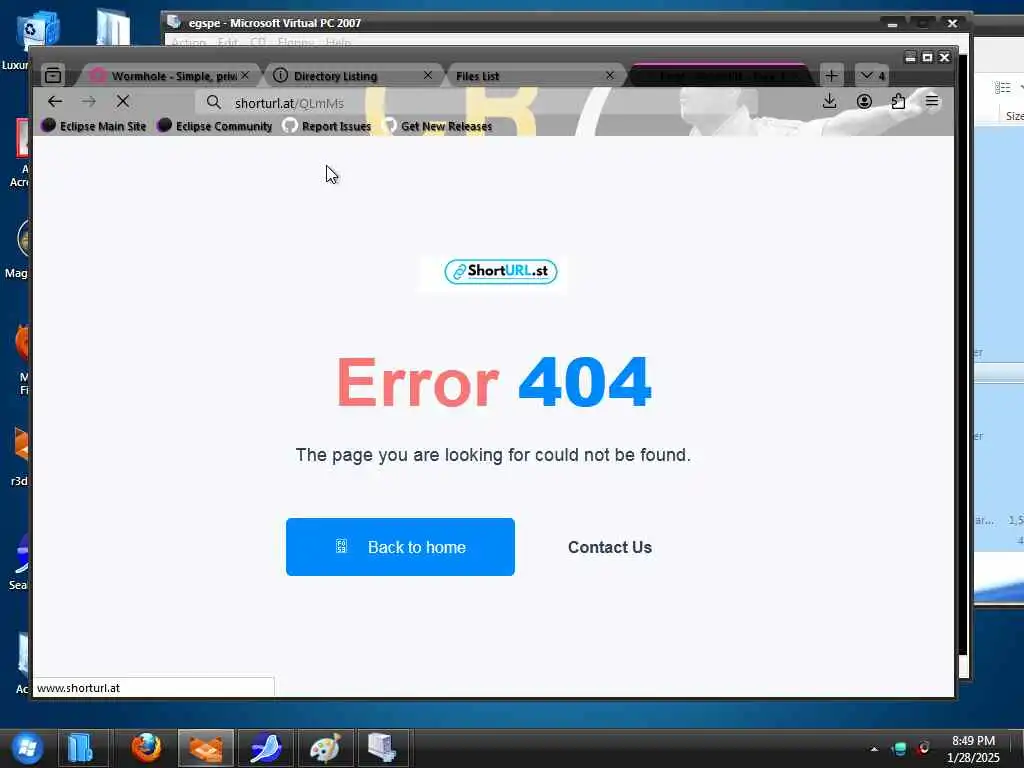The width and height of the screenshot is (1024, 768).
Task: Select the folder icon on the desktop
Action: [x=112, y=27]
